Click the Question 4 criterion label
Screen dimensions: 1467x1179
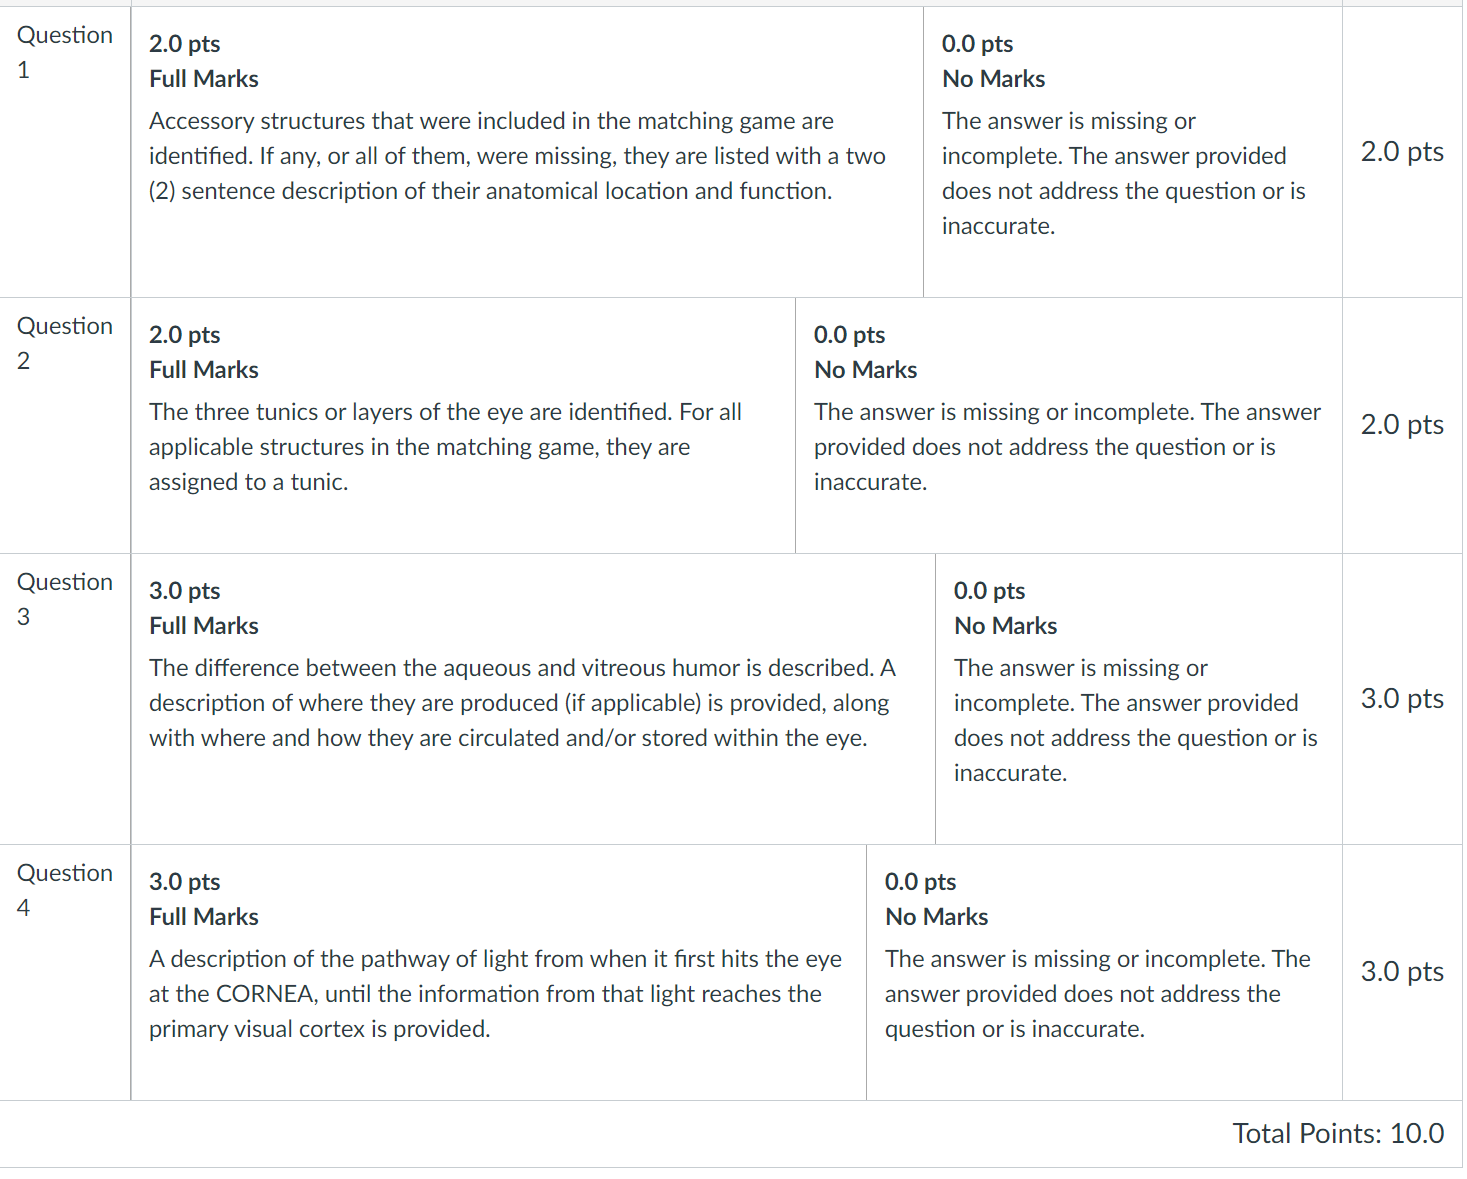[65, 890]
